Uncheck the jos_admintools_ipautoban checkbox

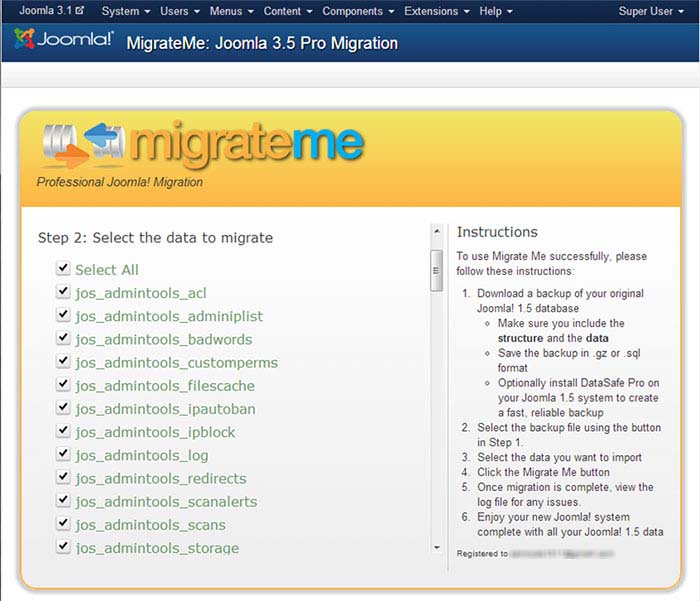click(x=63, y=408)
